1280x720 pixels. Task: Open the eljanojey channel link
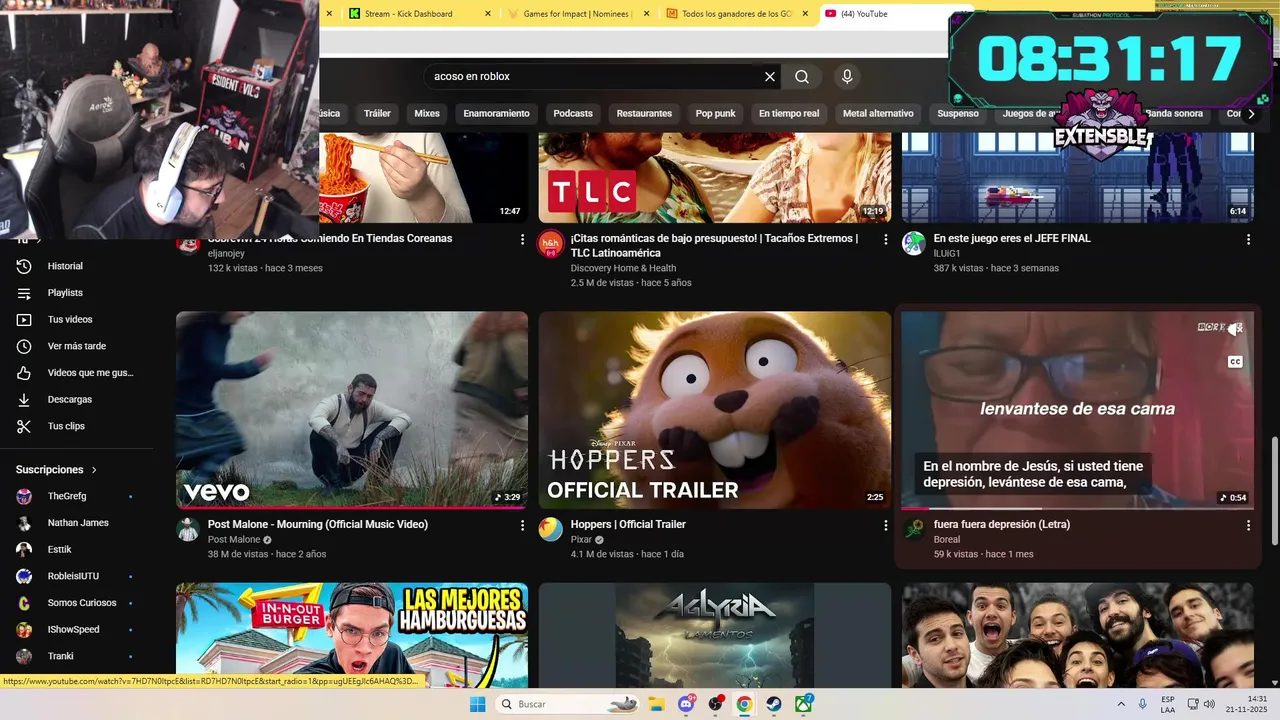[x=226, y=254]
